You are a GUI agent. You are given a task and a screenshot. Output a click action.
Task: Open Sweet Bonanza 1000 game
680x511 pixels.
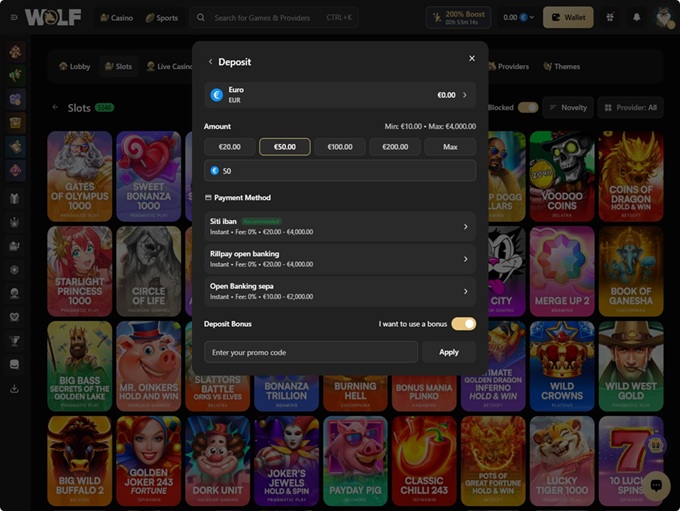[149, 177]
